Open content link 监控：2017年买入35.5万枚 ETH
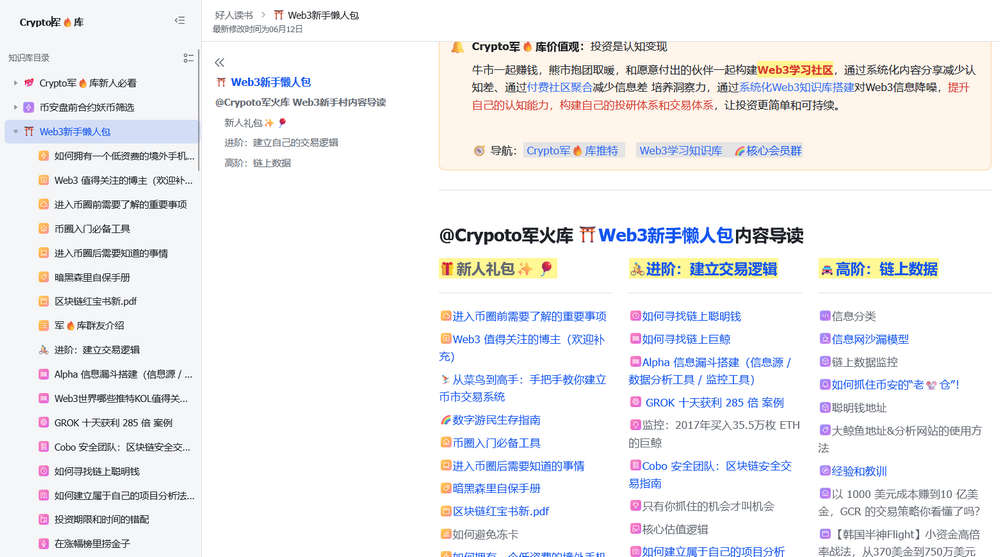Screen dimensions: 1000x557 click(714, 434)
